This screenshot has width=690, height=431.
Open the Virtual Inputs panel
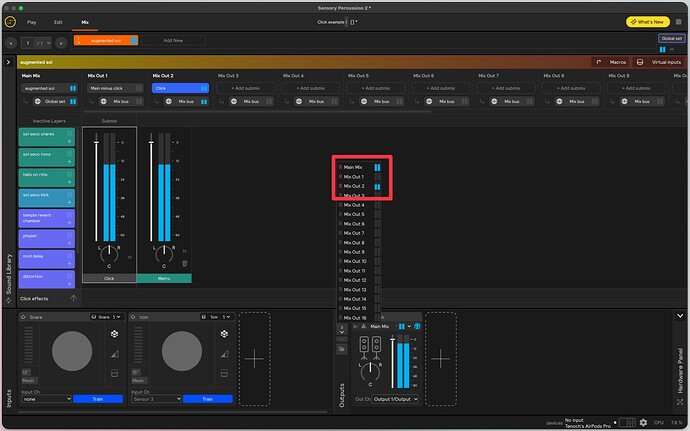click(x=659, y=62)
